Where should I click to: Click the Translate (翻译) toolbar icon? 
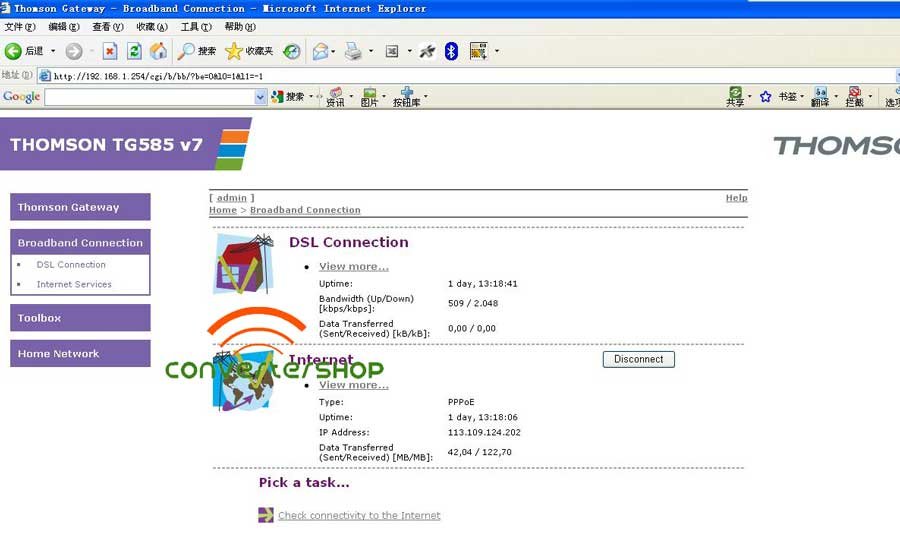pos(820,97)
